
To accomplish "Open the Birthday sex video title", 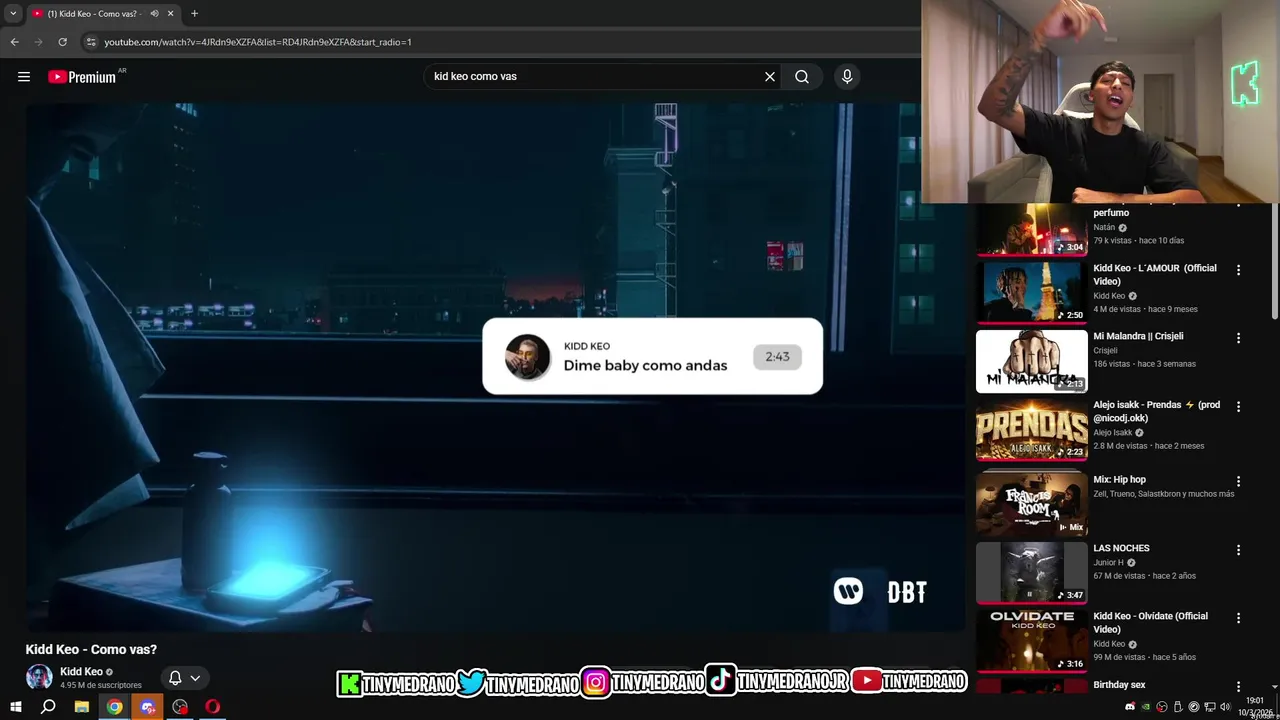I will pyautogui.click(x=1119, y=685).
